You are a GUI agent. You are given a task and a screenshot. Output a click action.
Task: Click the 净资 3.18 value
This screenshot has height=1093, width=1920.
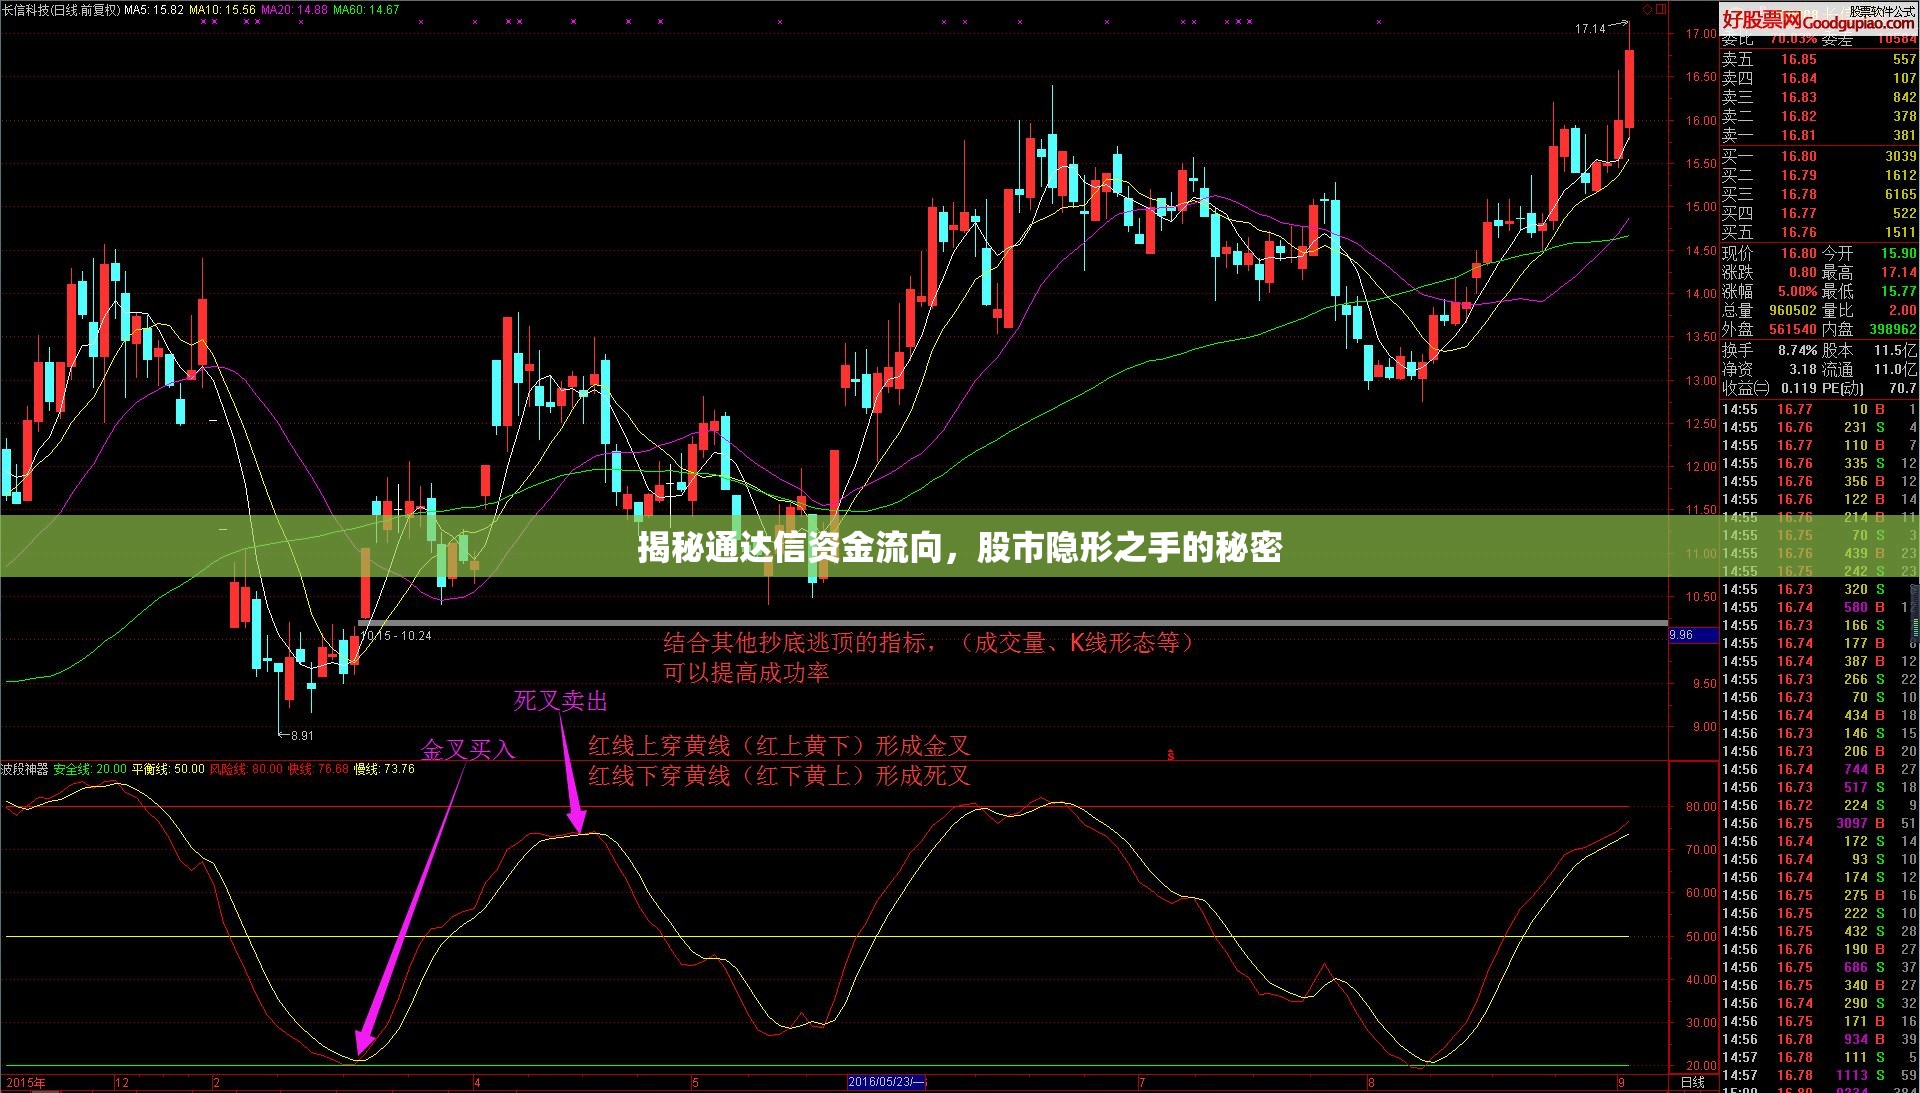click(x=1803, y=370)
